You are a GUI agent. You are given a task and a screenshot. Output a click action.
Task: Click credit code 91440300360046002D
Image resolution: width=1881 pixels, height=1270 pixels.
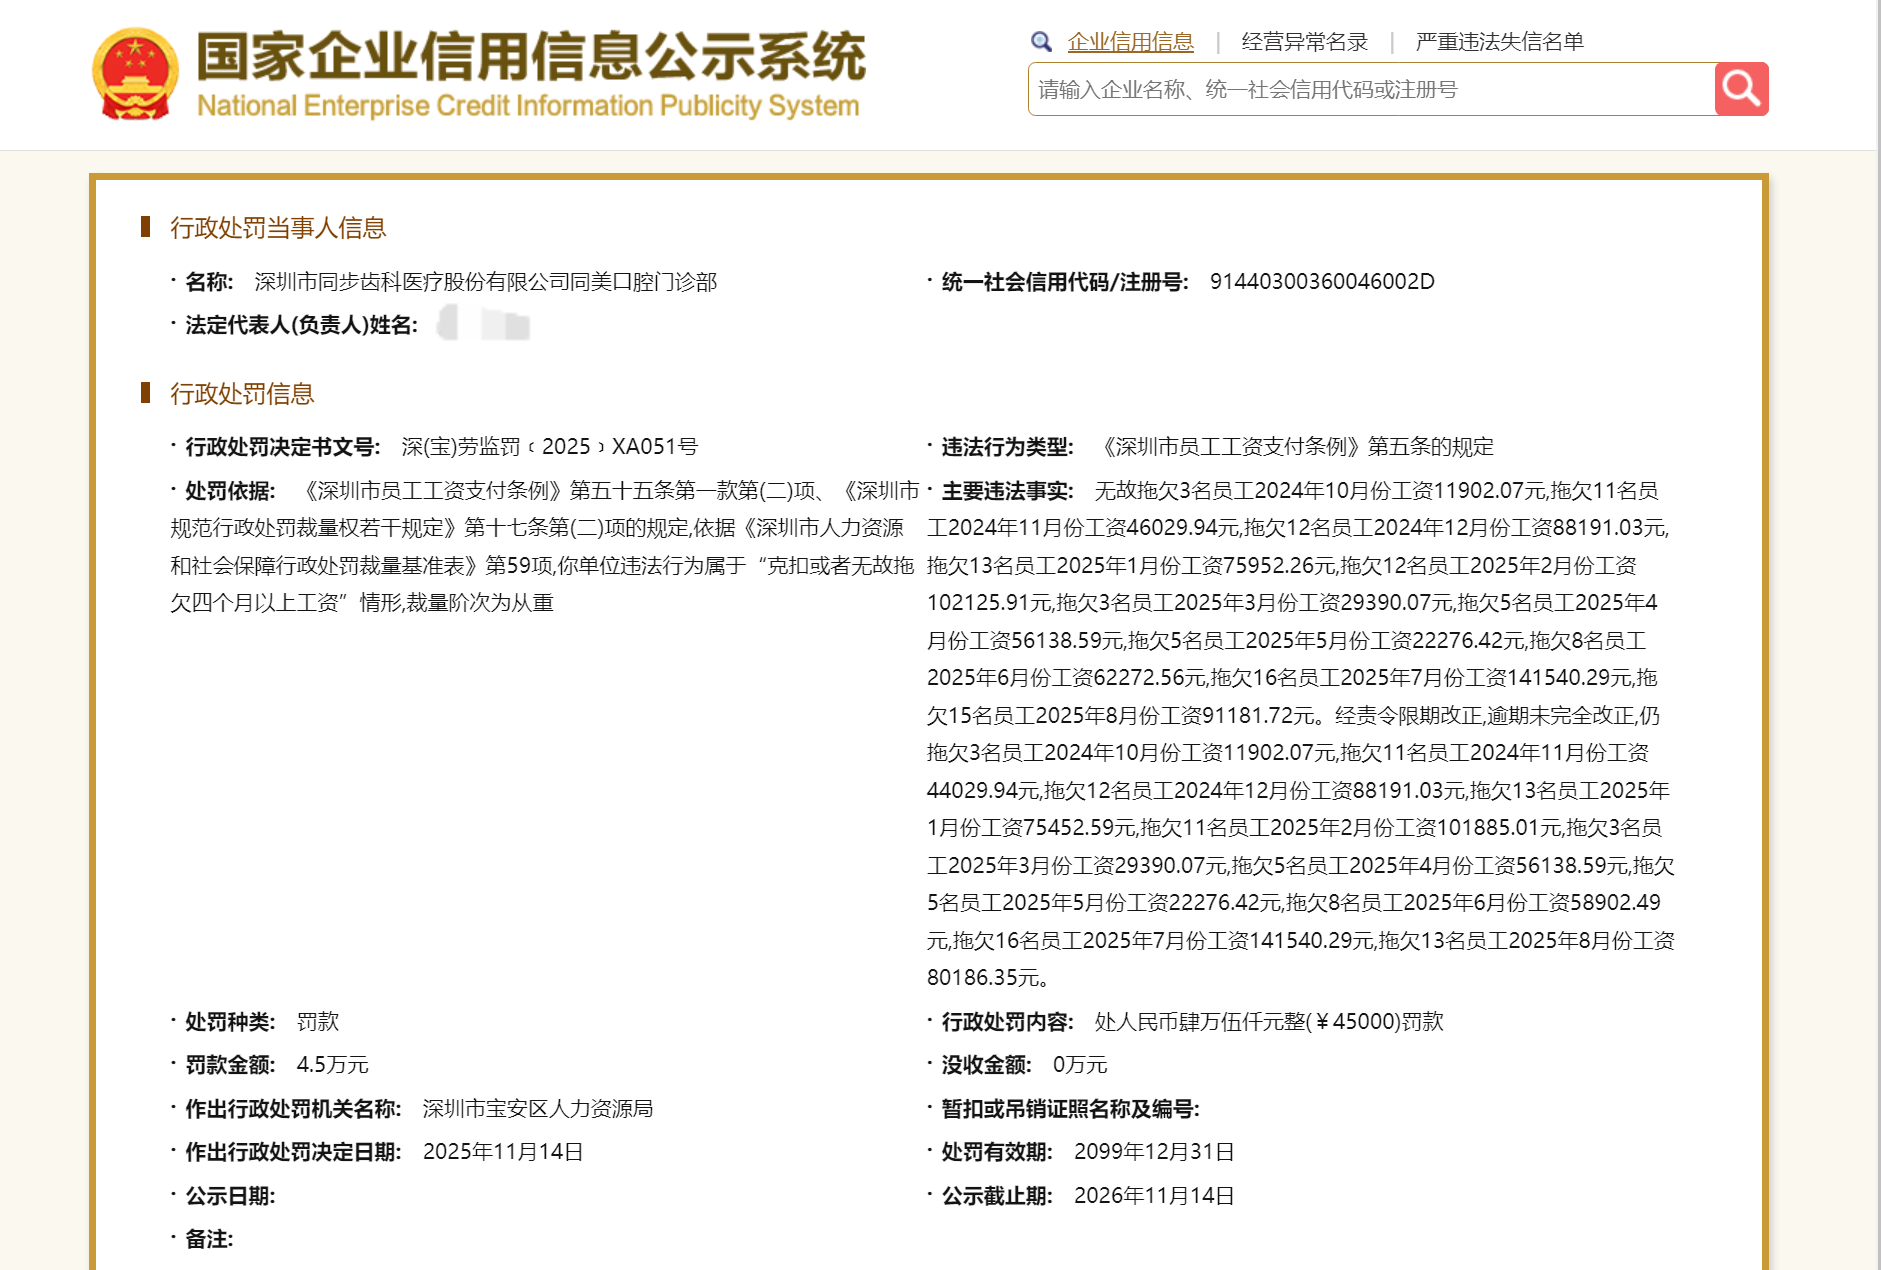[x=1322, y=282]
